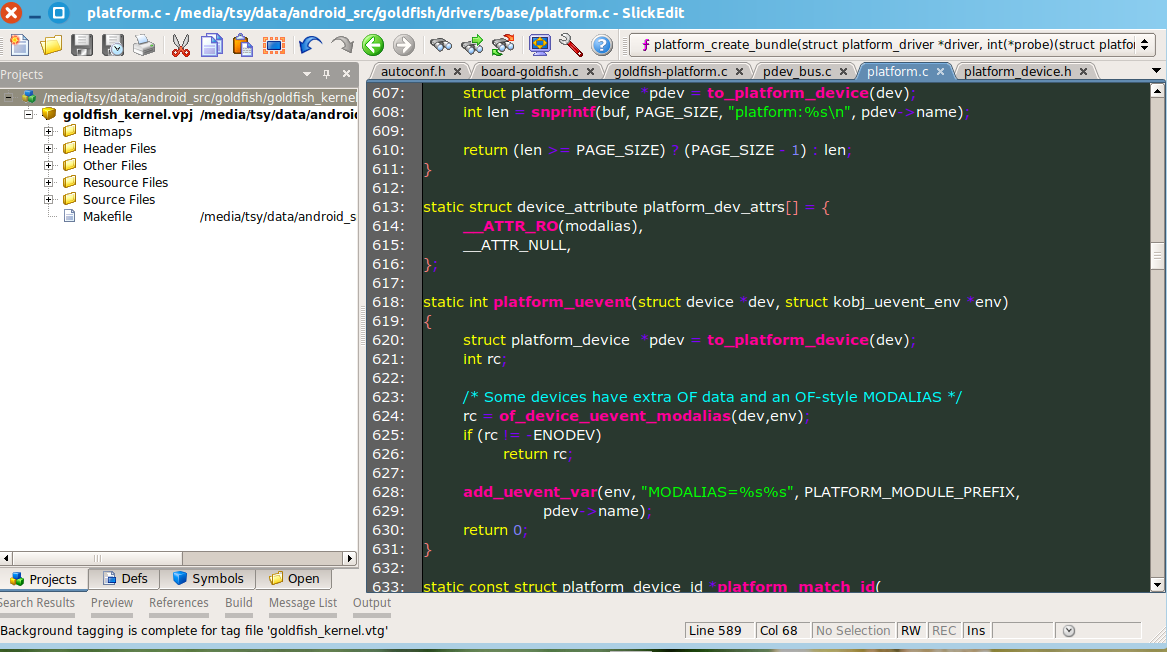Show the Preview panel
Image resolution: width=1167 pixels, height=652 pixels.
click(112, 603)
